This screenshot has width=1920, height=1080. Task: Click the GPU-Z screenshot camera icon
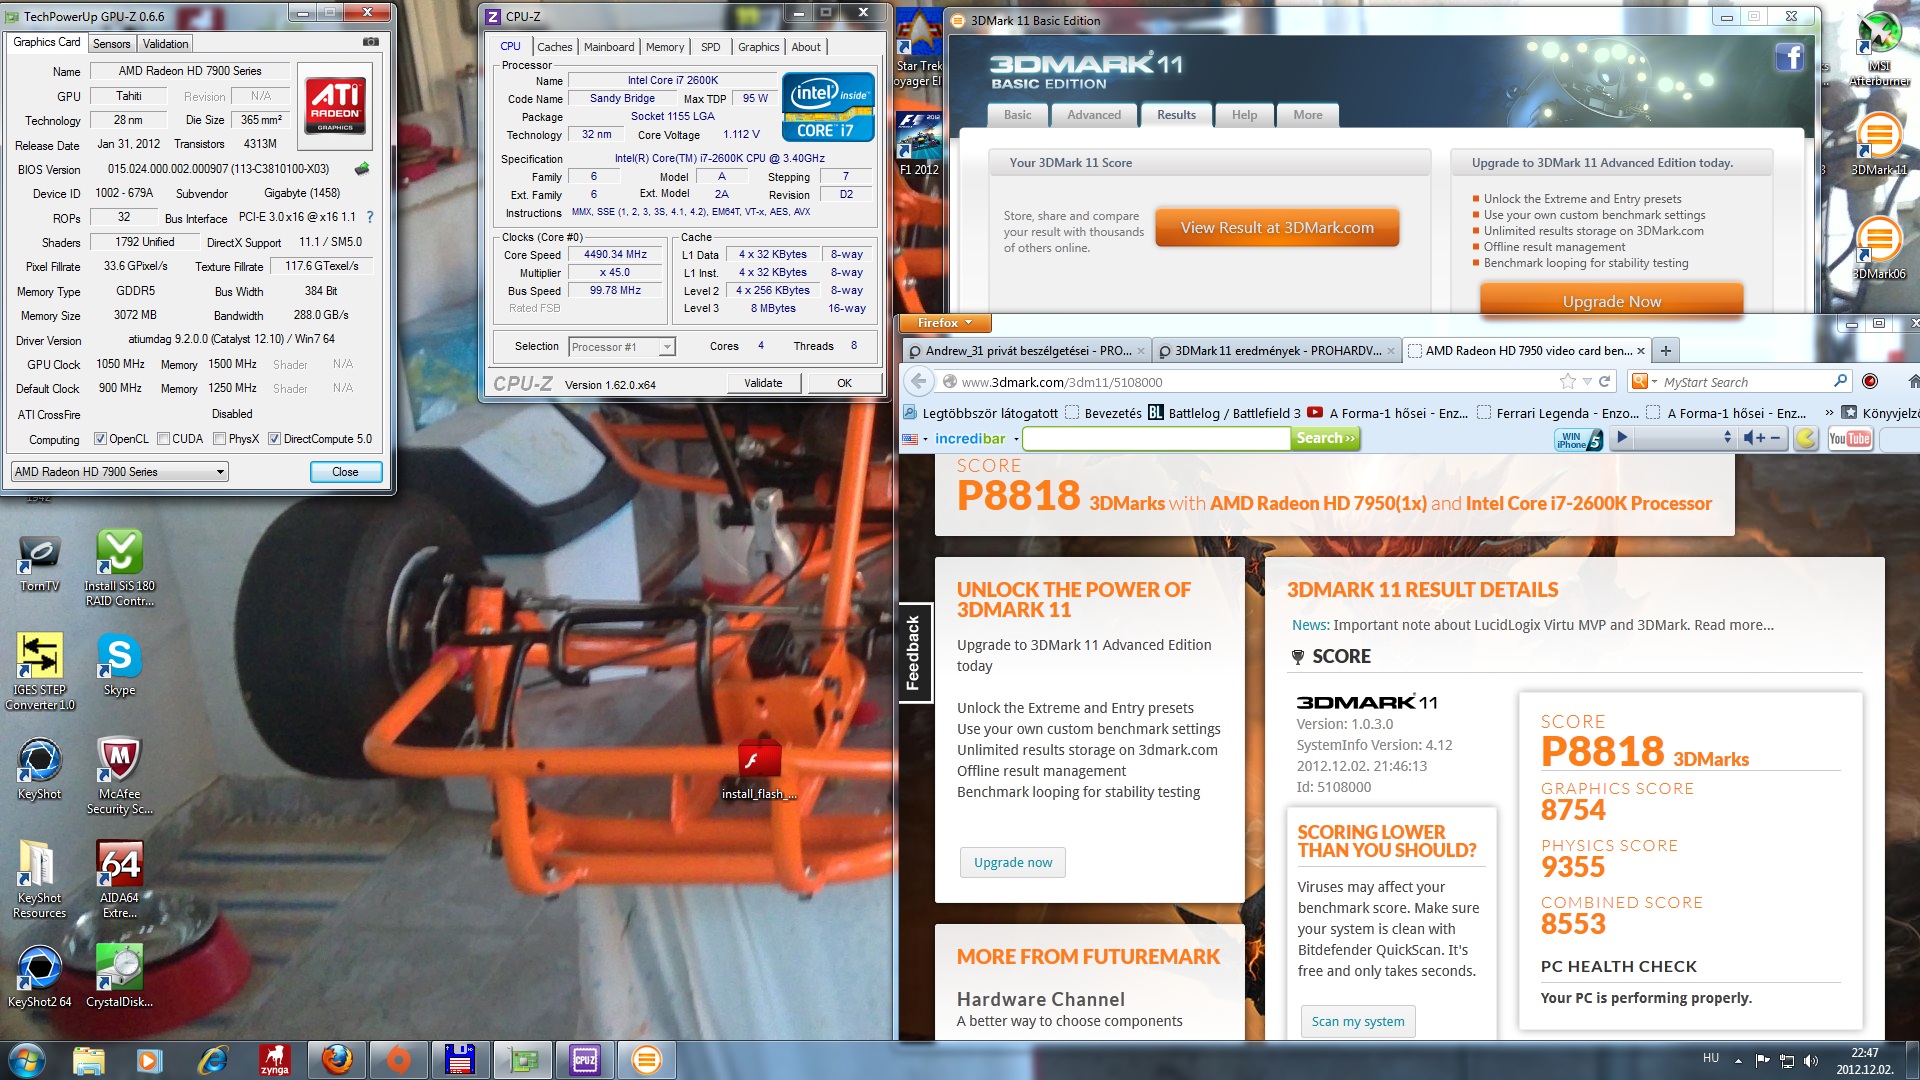pos(370,42)
